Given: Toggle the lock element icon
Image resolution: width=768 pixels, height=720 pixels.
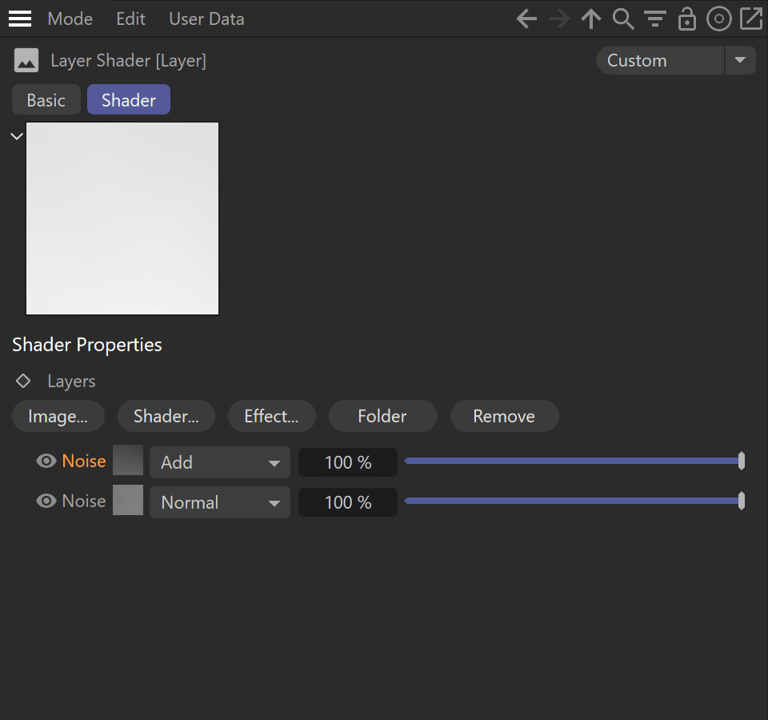Looking at the screenshot, I should coord(687,19).
